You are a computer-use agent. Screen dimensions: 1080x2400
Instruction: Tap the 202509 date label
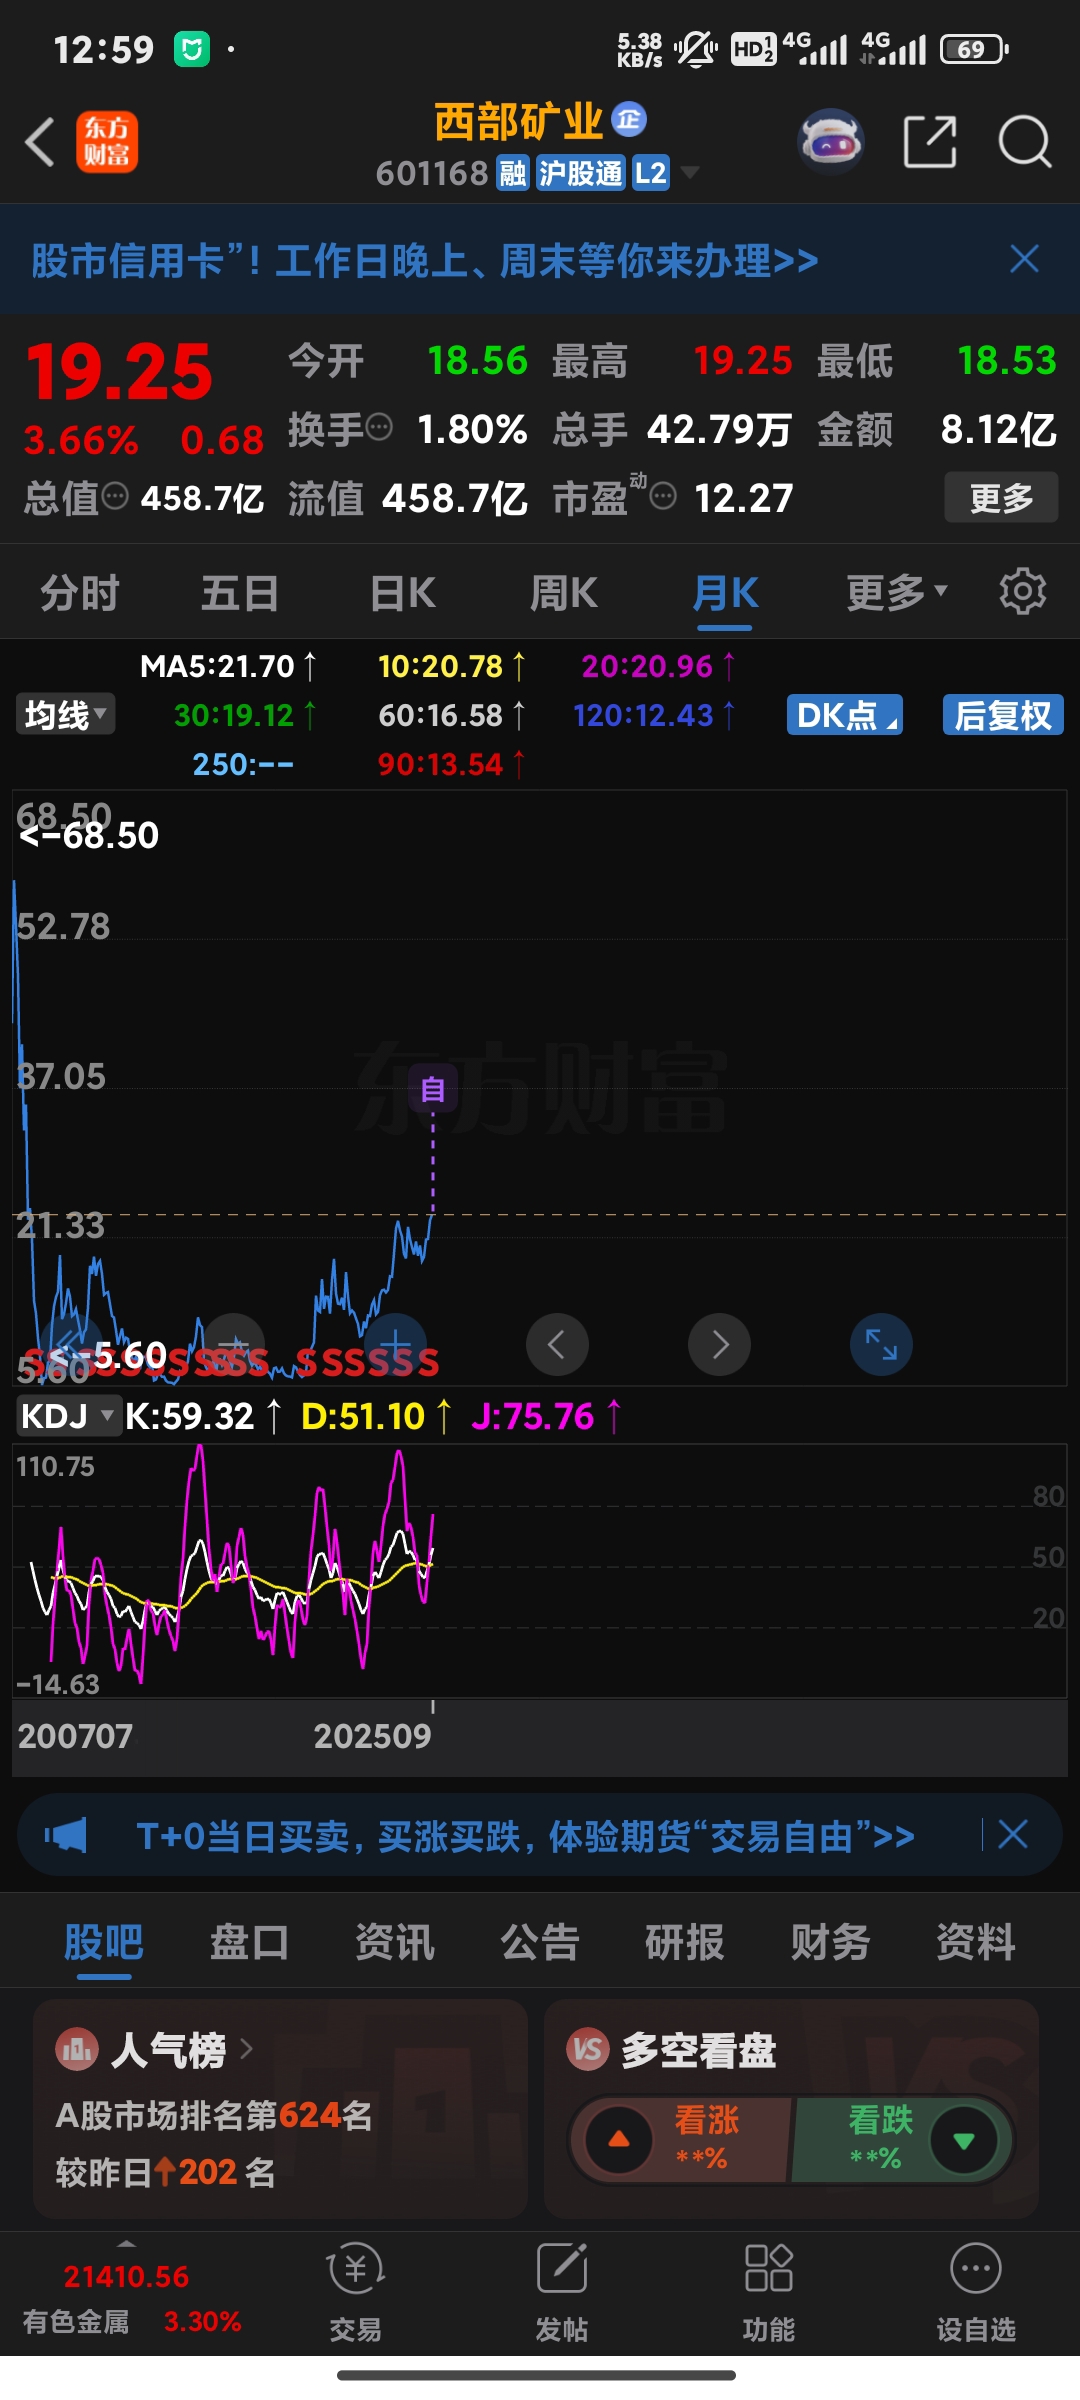tap(372, 1735)
